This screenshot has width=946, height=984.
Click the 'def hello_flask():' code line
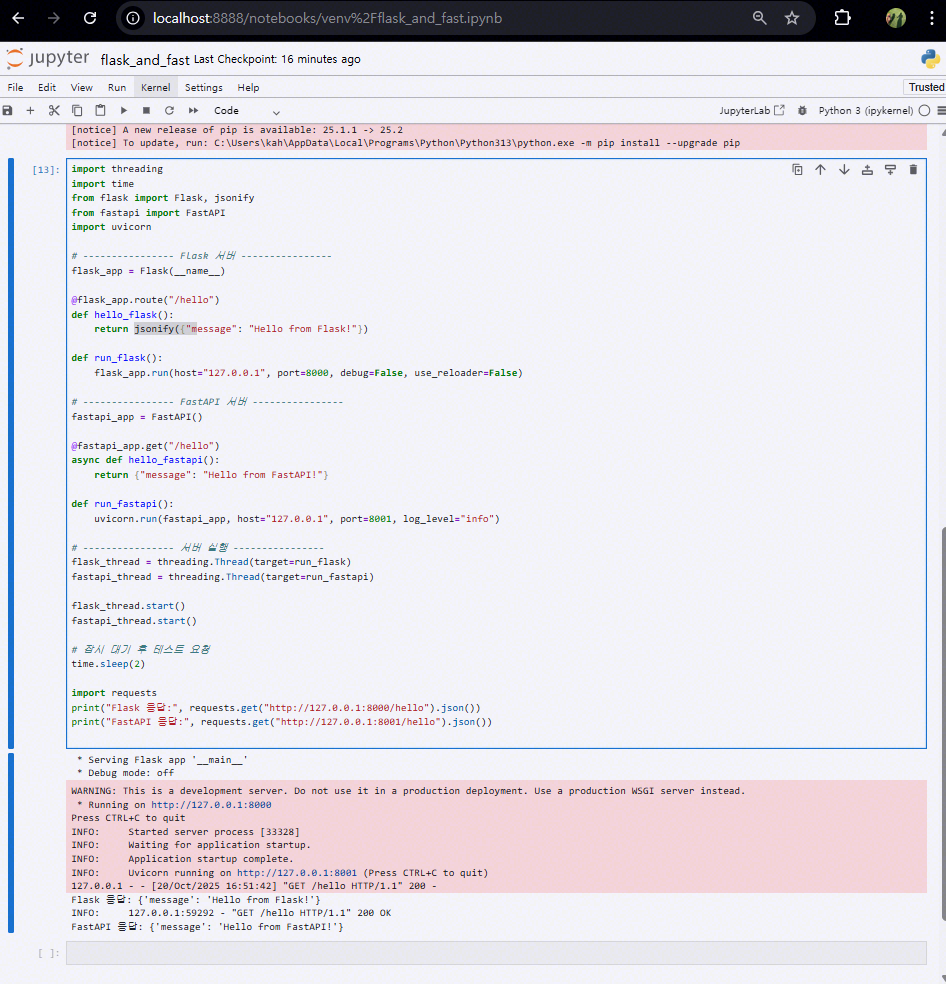pos(122,314)
